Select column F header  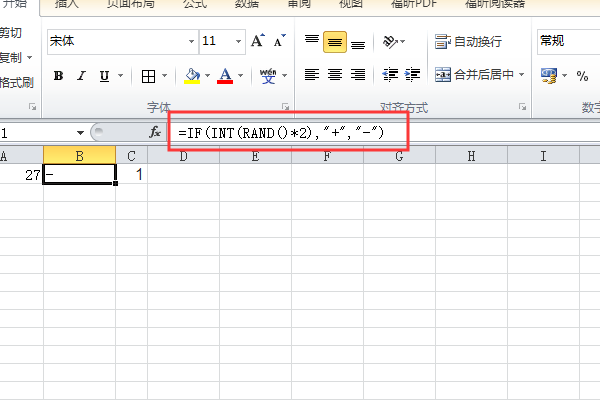(x=327, y=155)
